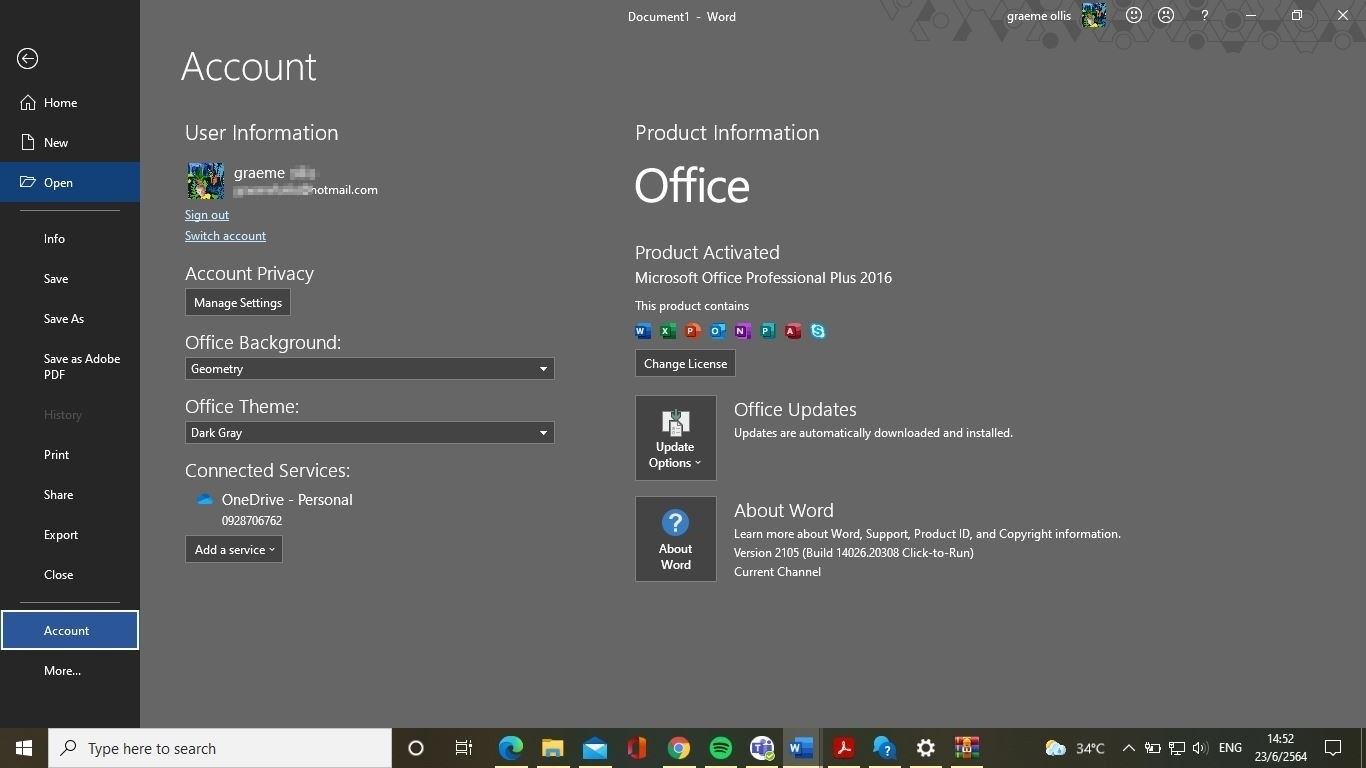The width and height of the screenshot is (1366, 768).
Task: Open Adobe Acrobat from taskbar
Action: click(x=844, y=748)
